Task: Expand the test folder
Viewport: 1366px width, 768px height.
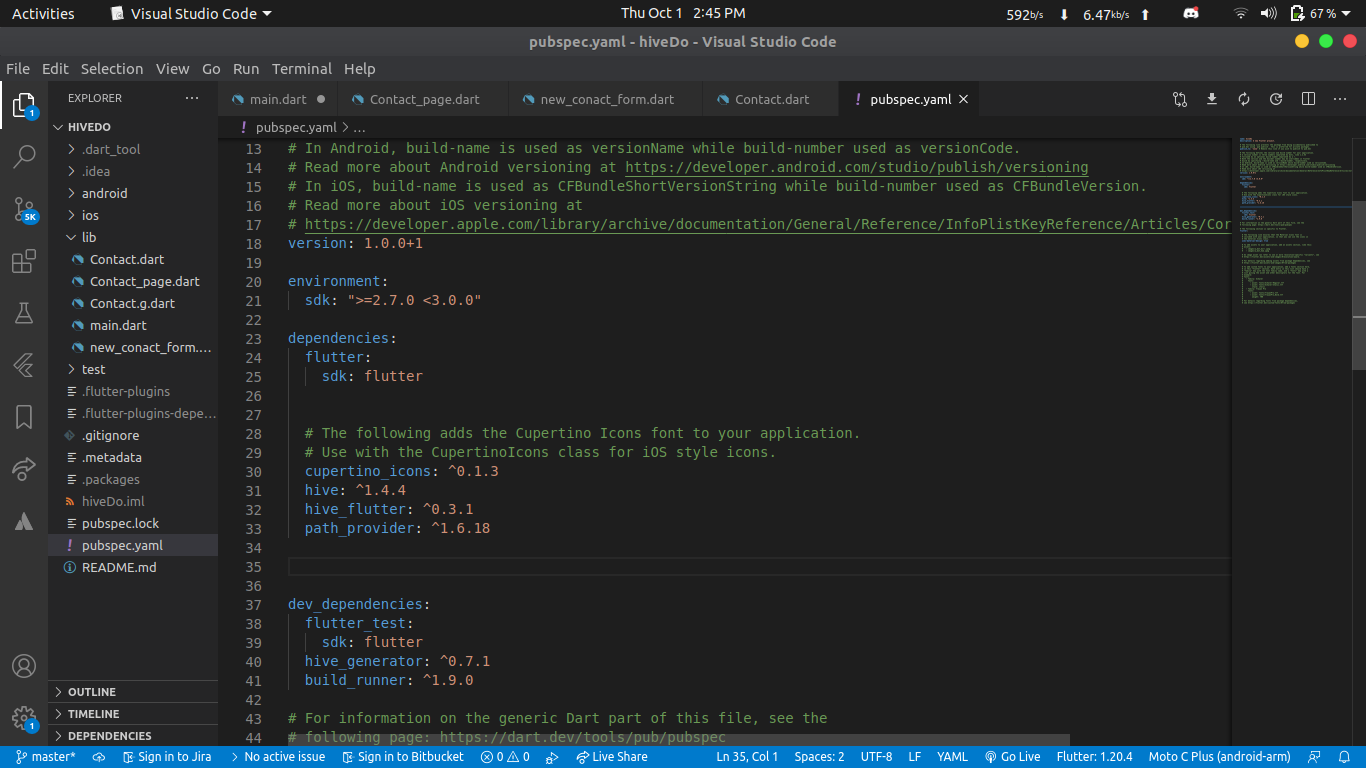Action: (x=133, y=369)
